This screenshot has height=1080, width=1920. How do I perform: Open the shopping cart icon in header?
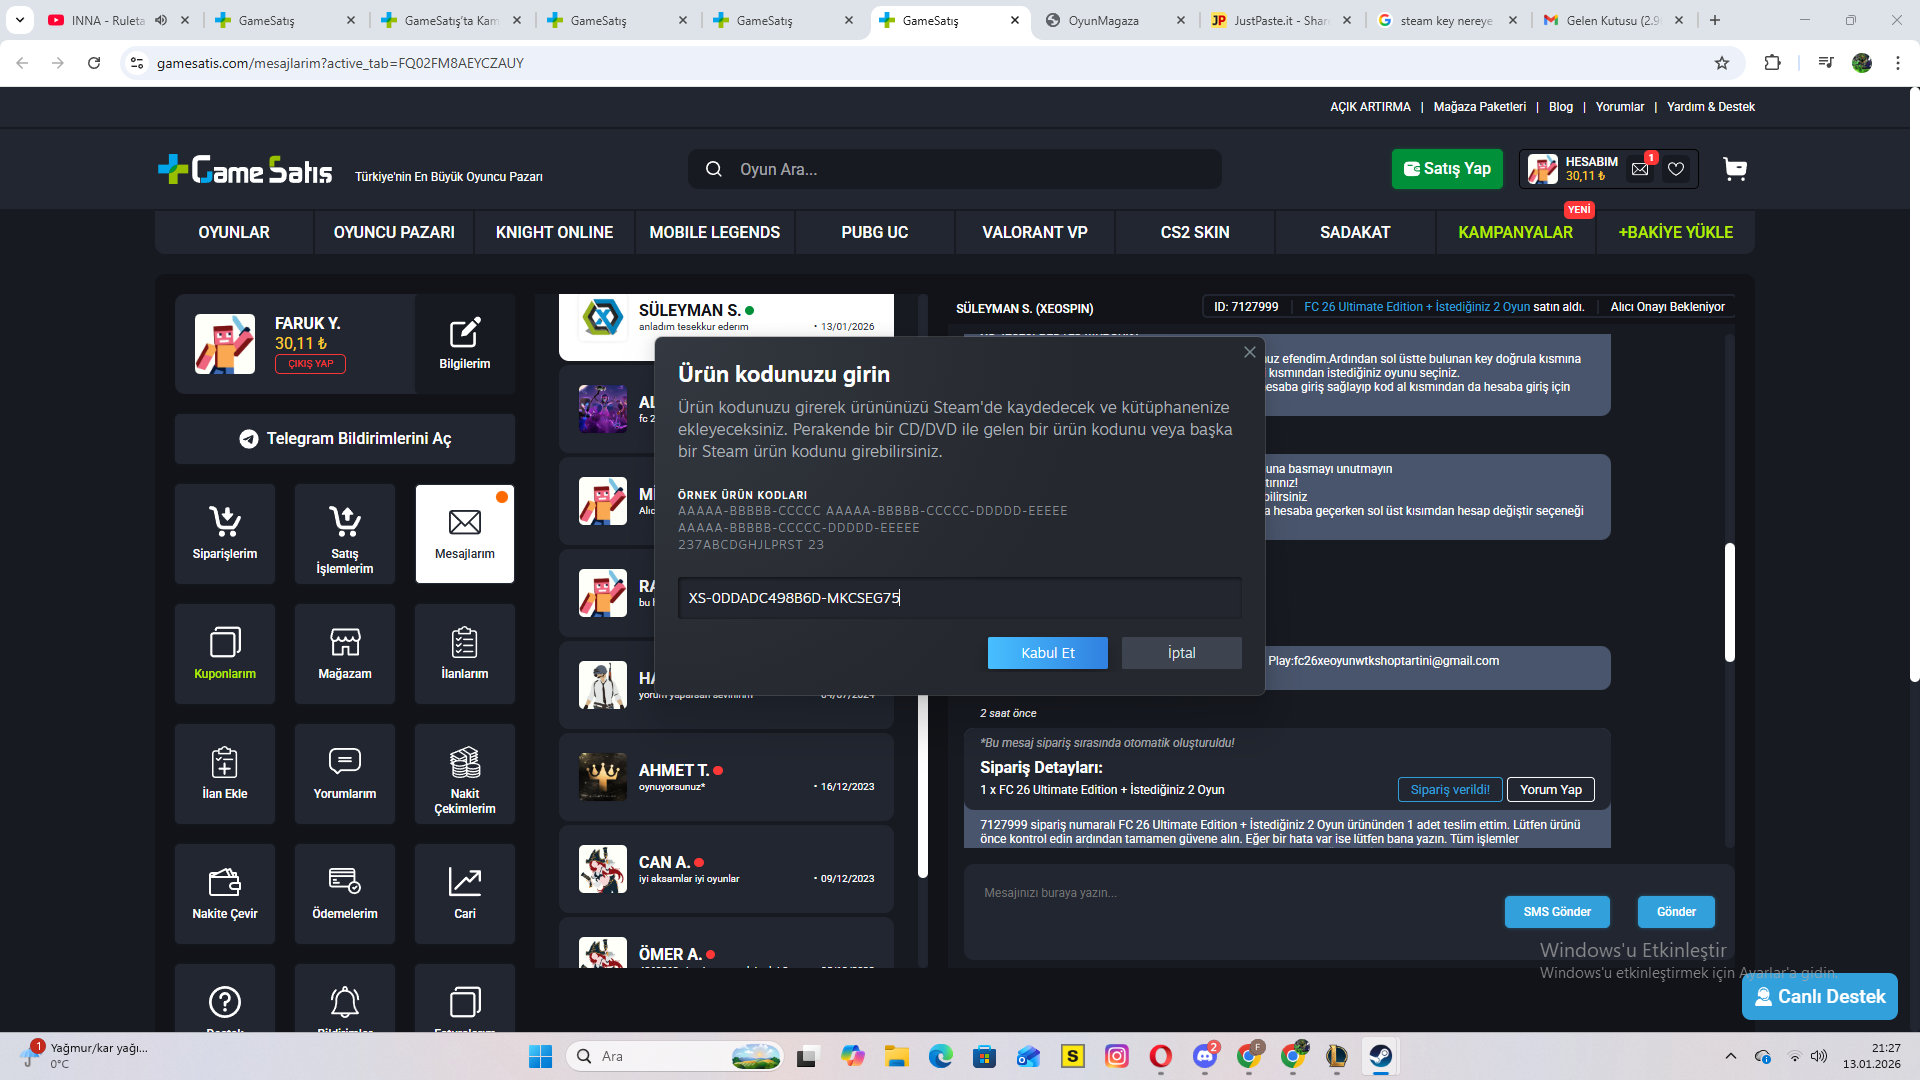(1735, 169)
